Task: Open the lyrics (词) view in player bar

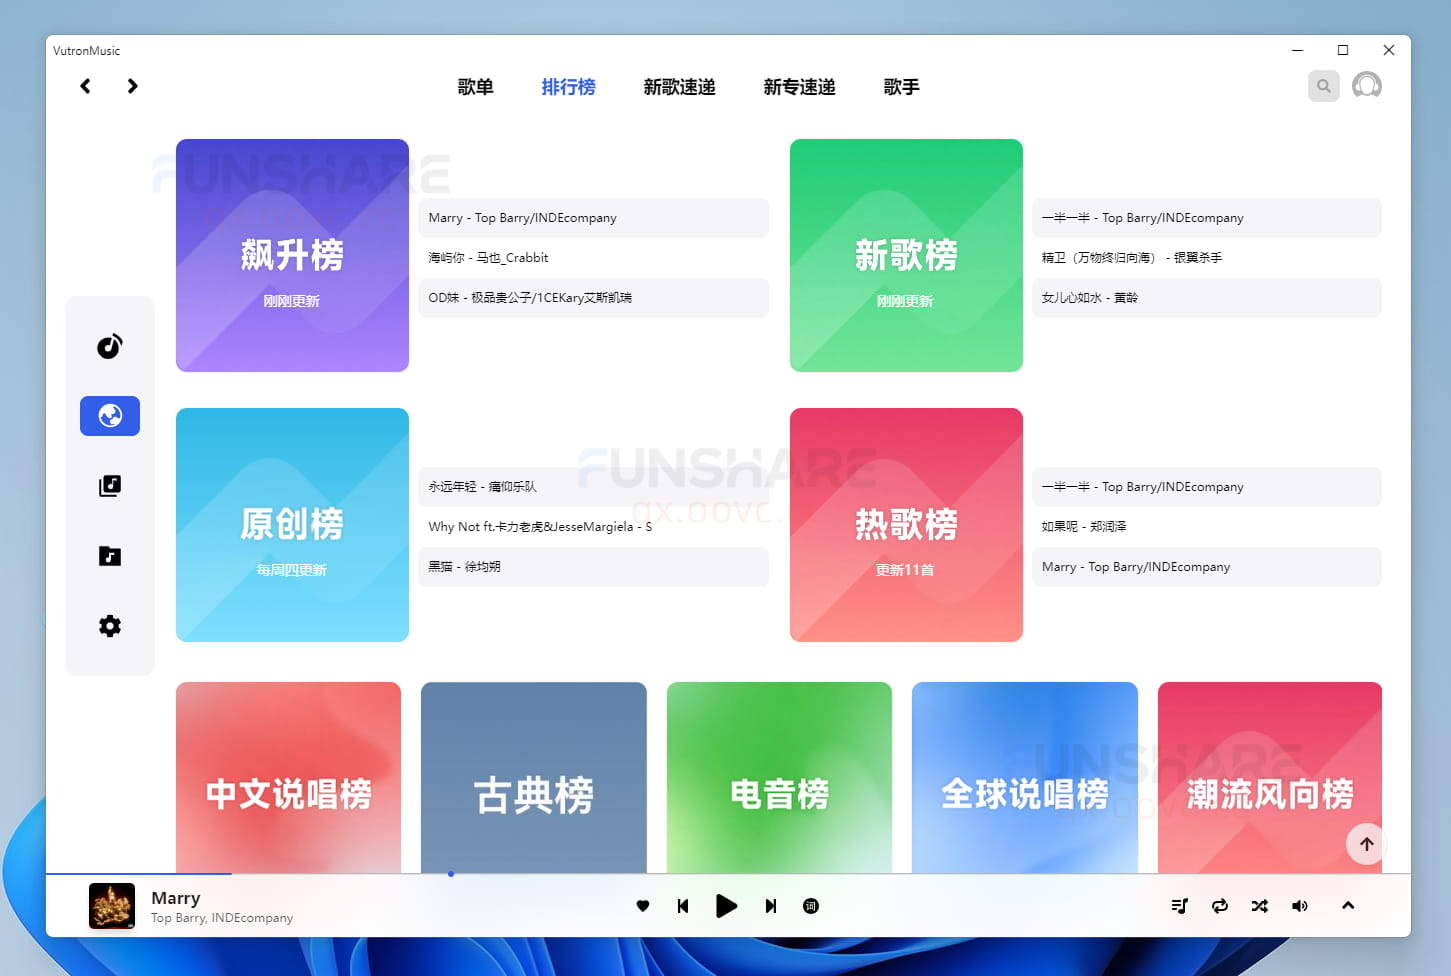Action: point(810,906)
